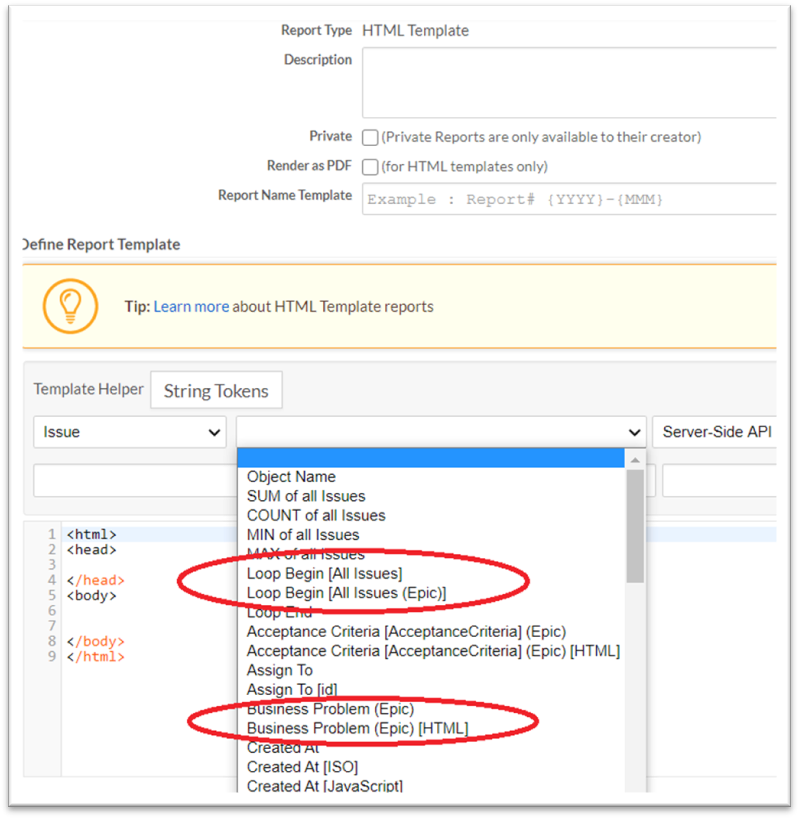
Task: Enable the Private report checkbox
Action: [370, 137]
